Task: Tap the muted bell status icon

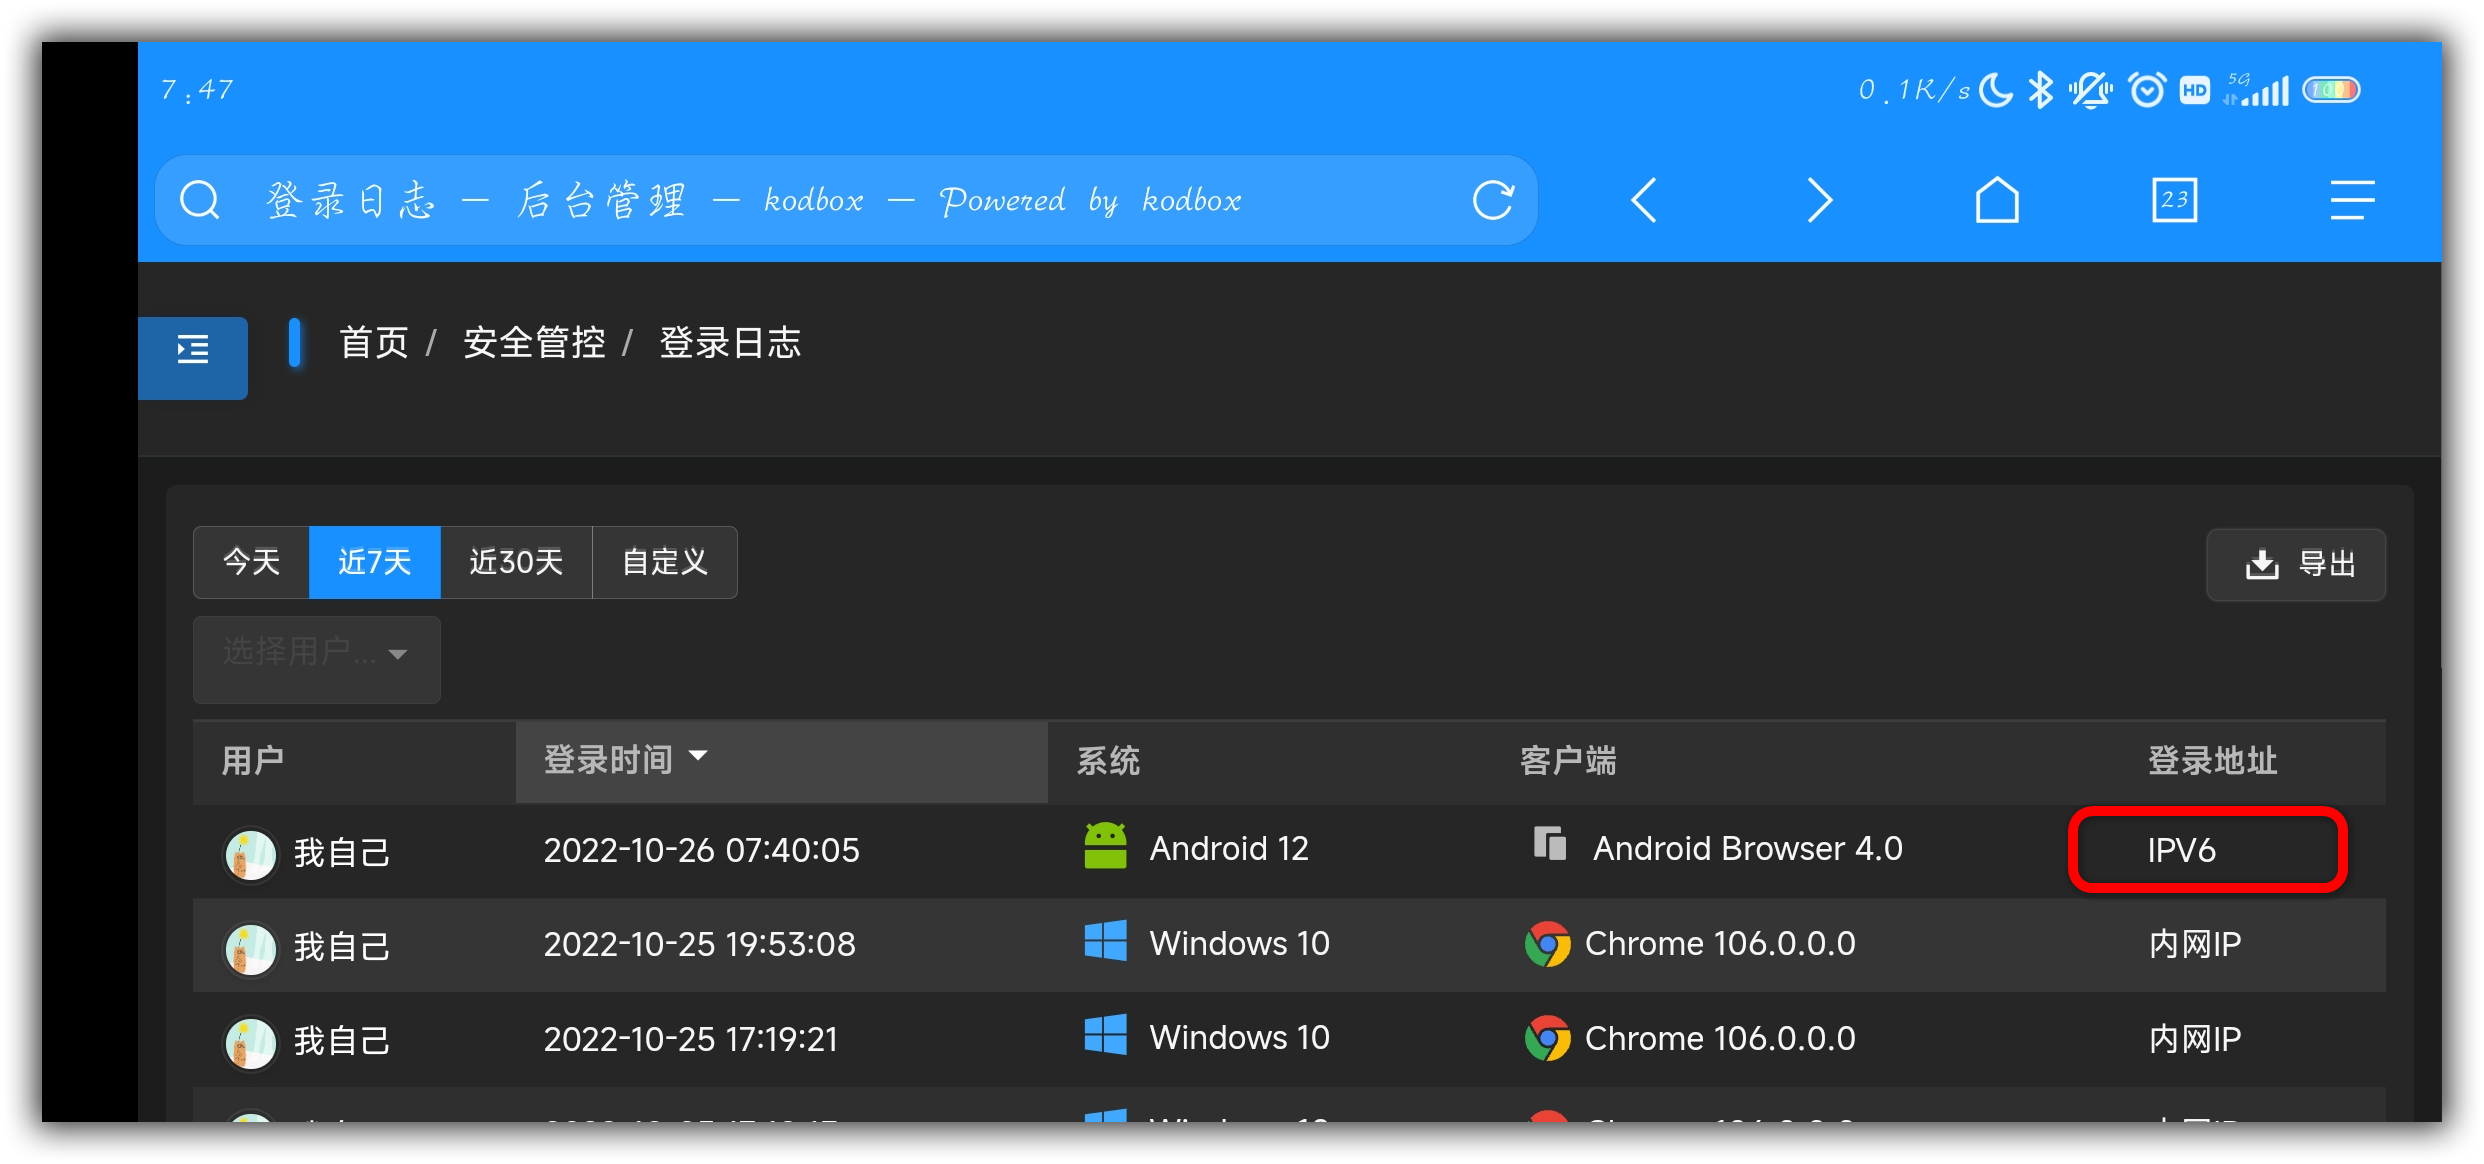Action: (x=2091, y=90)
